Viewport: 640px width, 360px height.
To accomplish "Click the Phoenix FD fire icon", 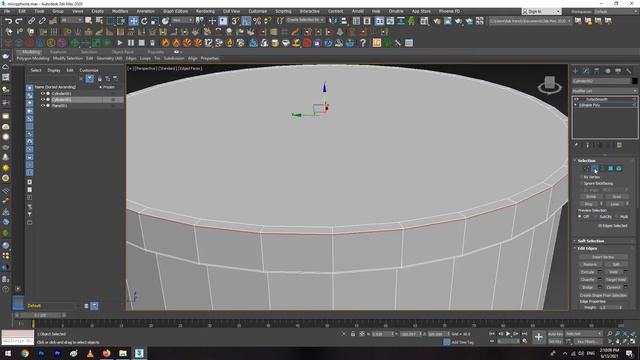I will 165,42.
